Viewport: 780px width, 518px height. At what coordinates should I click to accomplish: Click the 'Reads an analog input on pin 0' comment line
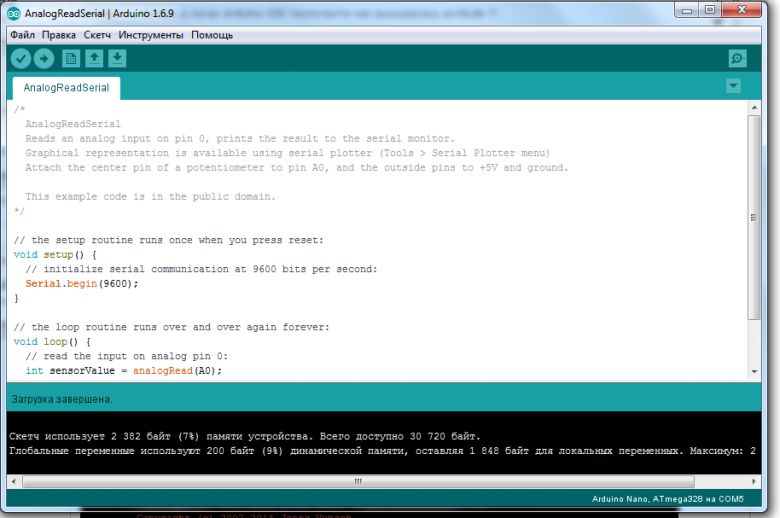[x=240, y=138]
